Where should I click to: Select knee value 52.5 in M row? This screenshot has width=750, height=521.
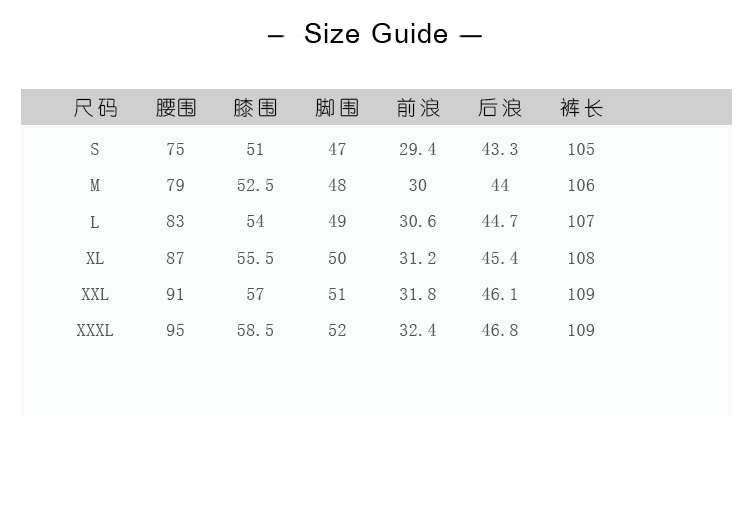click(x=255, y=185)
